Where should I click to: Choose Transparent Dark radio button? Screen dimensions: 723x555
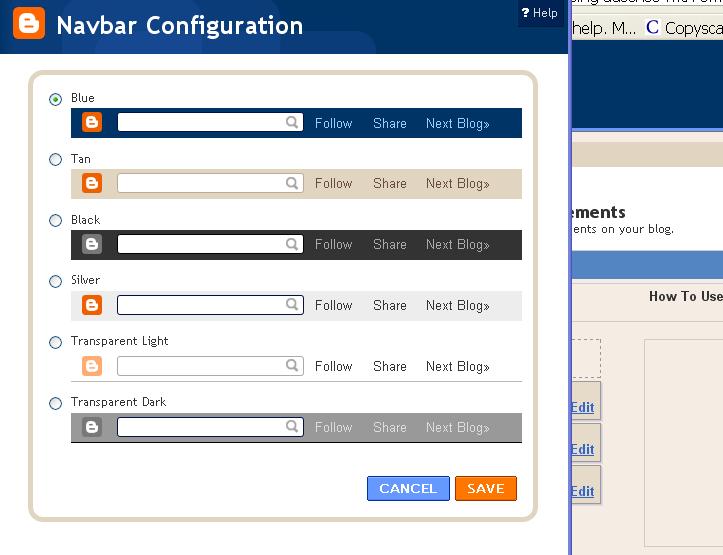click(x=55, y=403)
